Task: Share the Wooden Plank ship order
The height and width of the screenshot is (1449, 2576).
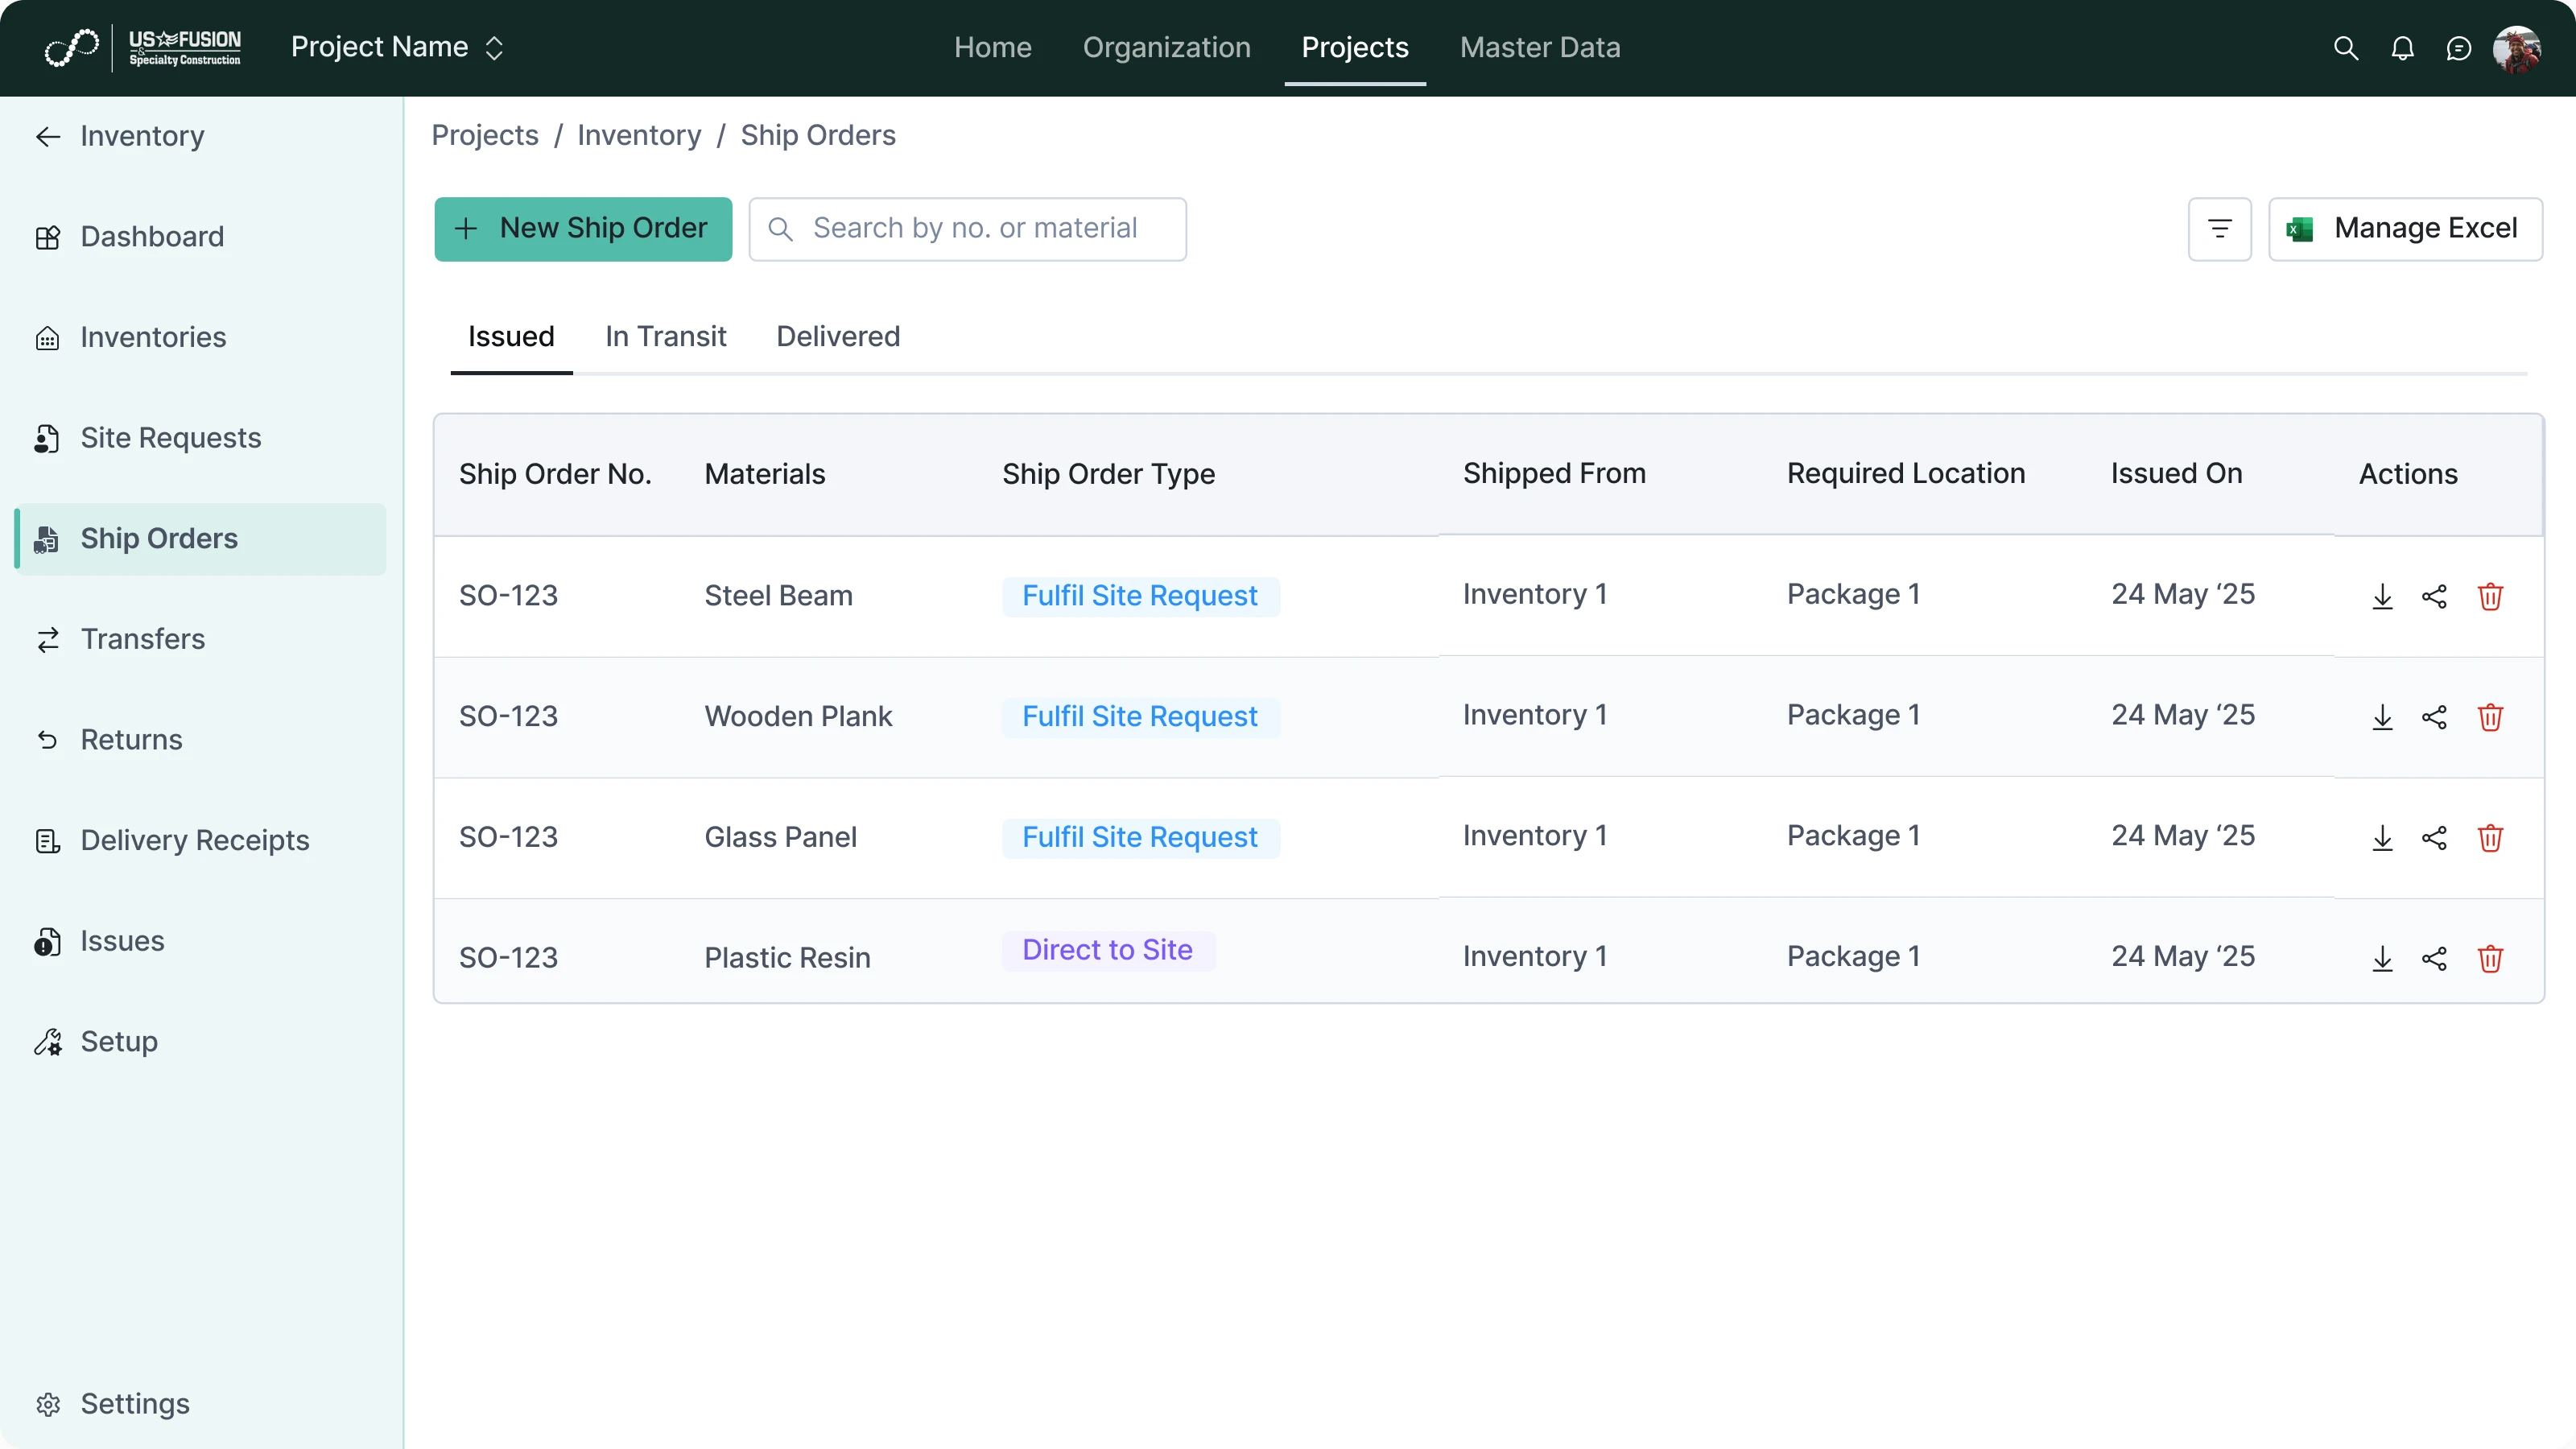Action: click(2435, 717)
